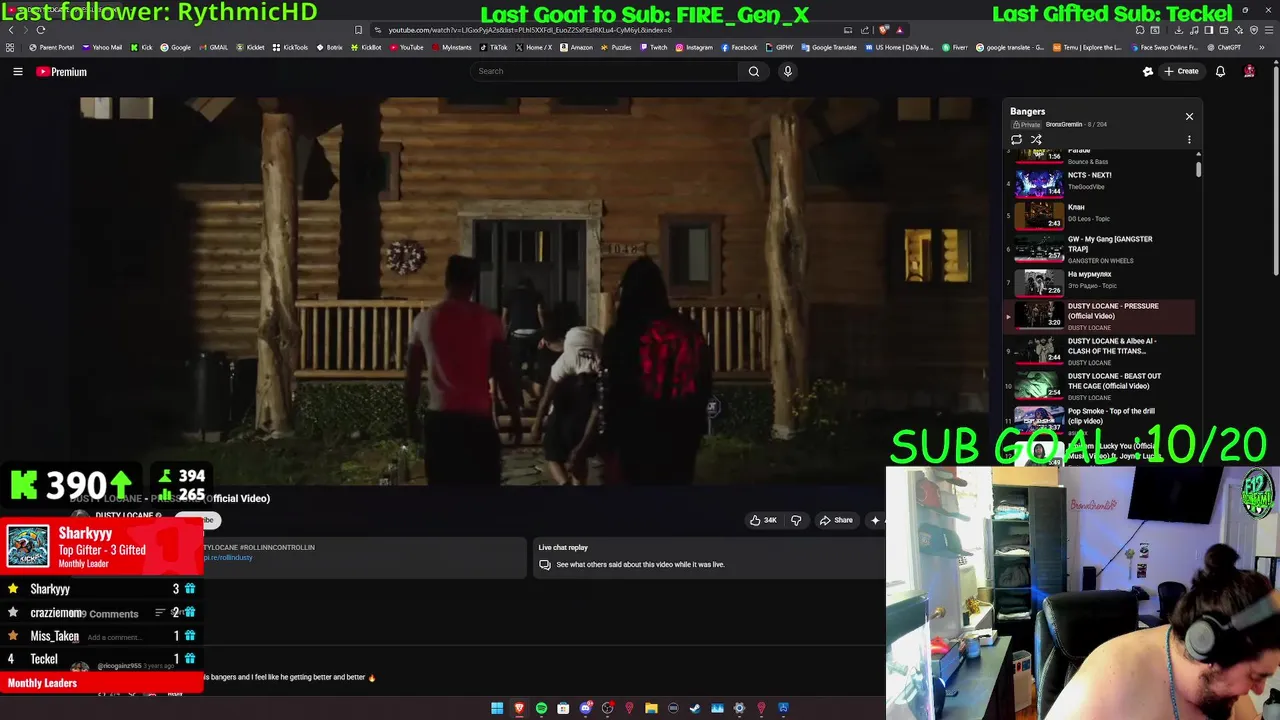The image size is (1280, 720).
Task: Open YouTube notifications bell
Action: [1220, 71]
